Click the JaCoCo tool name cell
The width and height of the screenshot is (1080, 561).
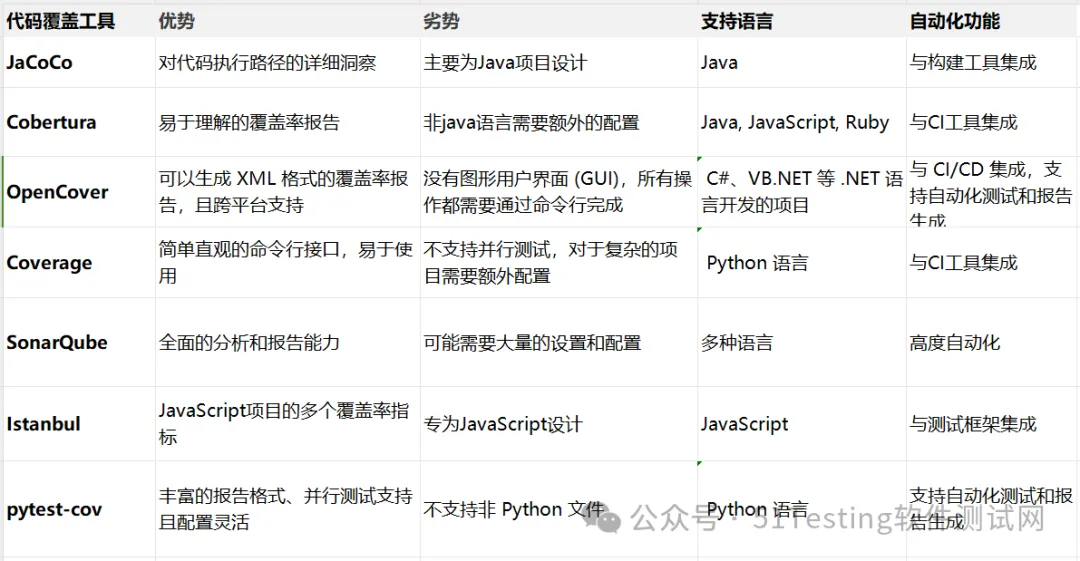(x=79, y=62)
